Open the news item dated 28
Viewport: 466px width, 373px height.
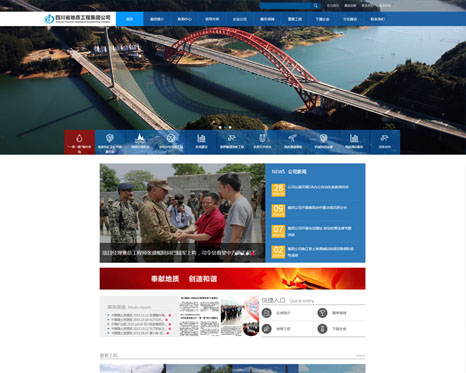tap(315, 190)
